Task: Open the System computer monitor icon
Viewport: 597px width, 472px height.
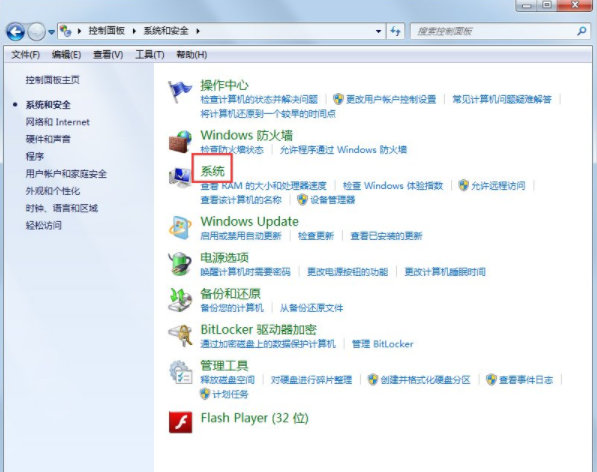Action: (x=180, y=177)
